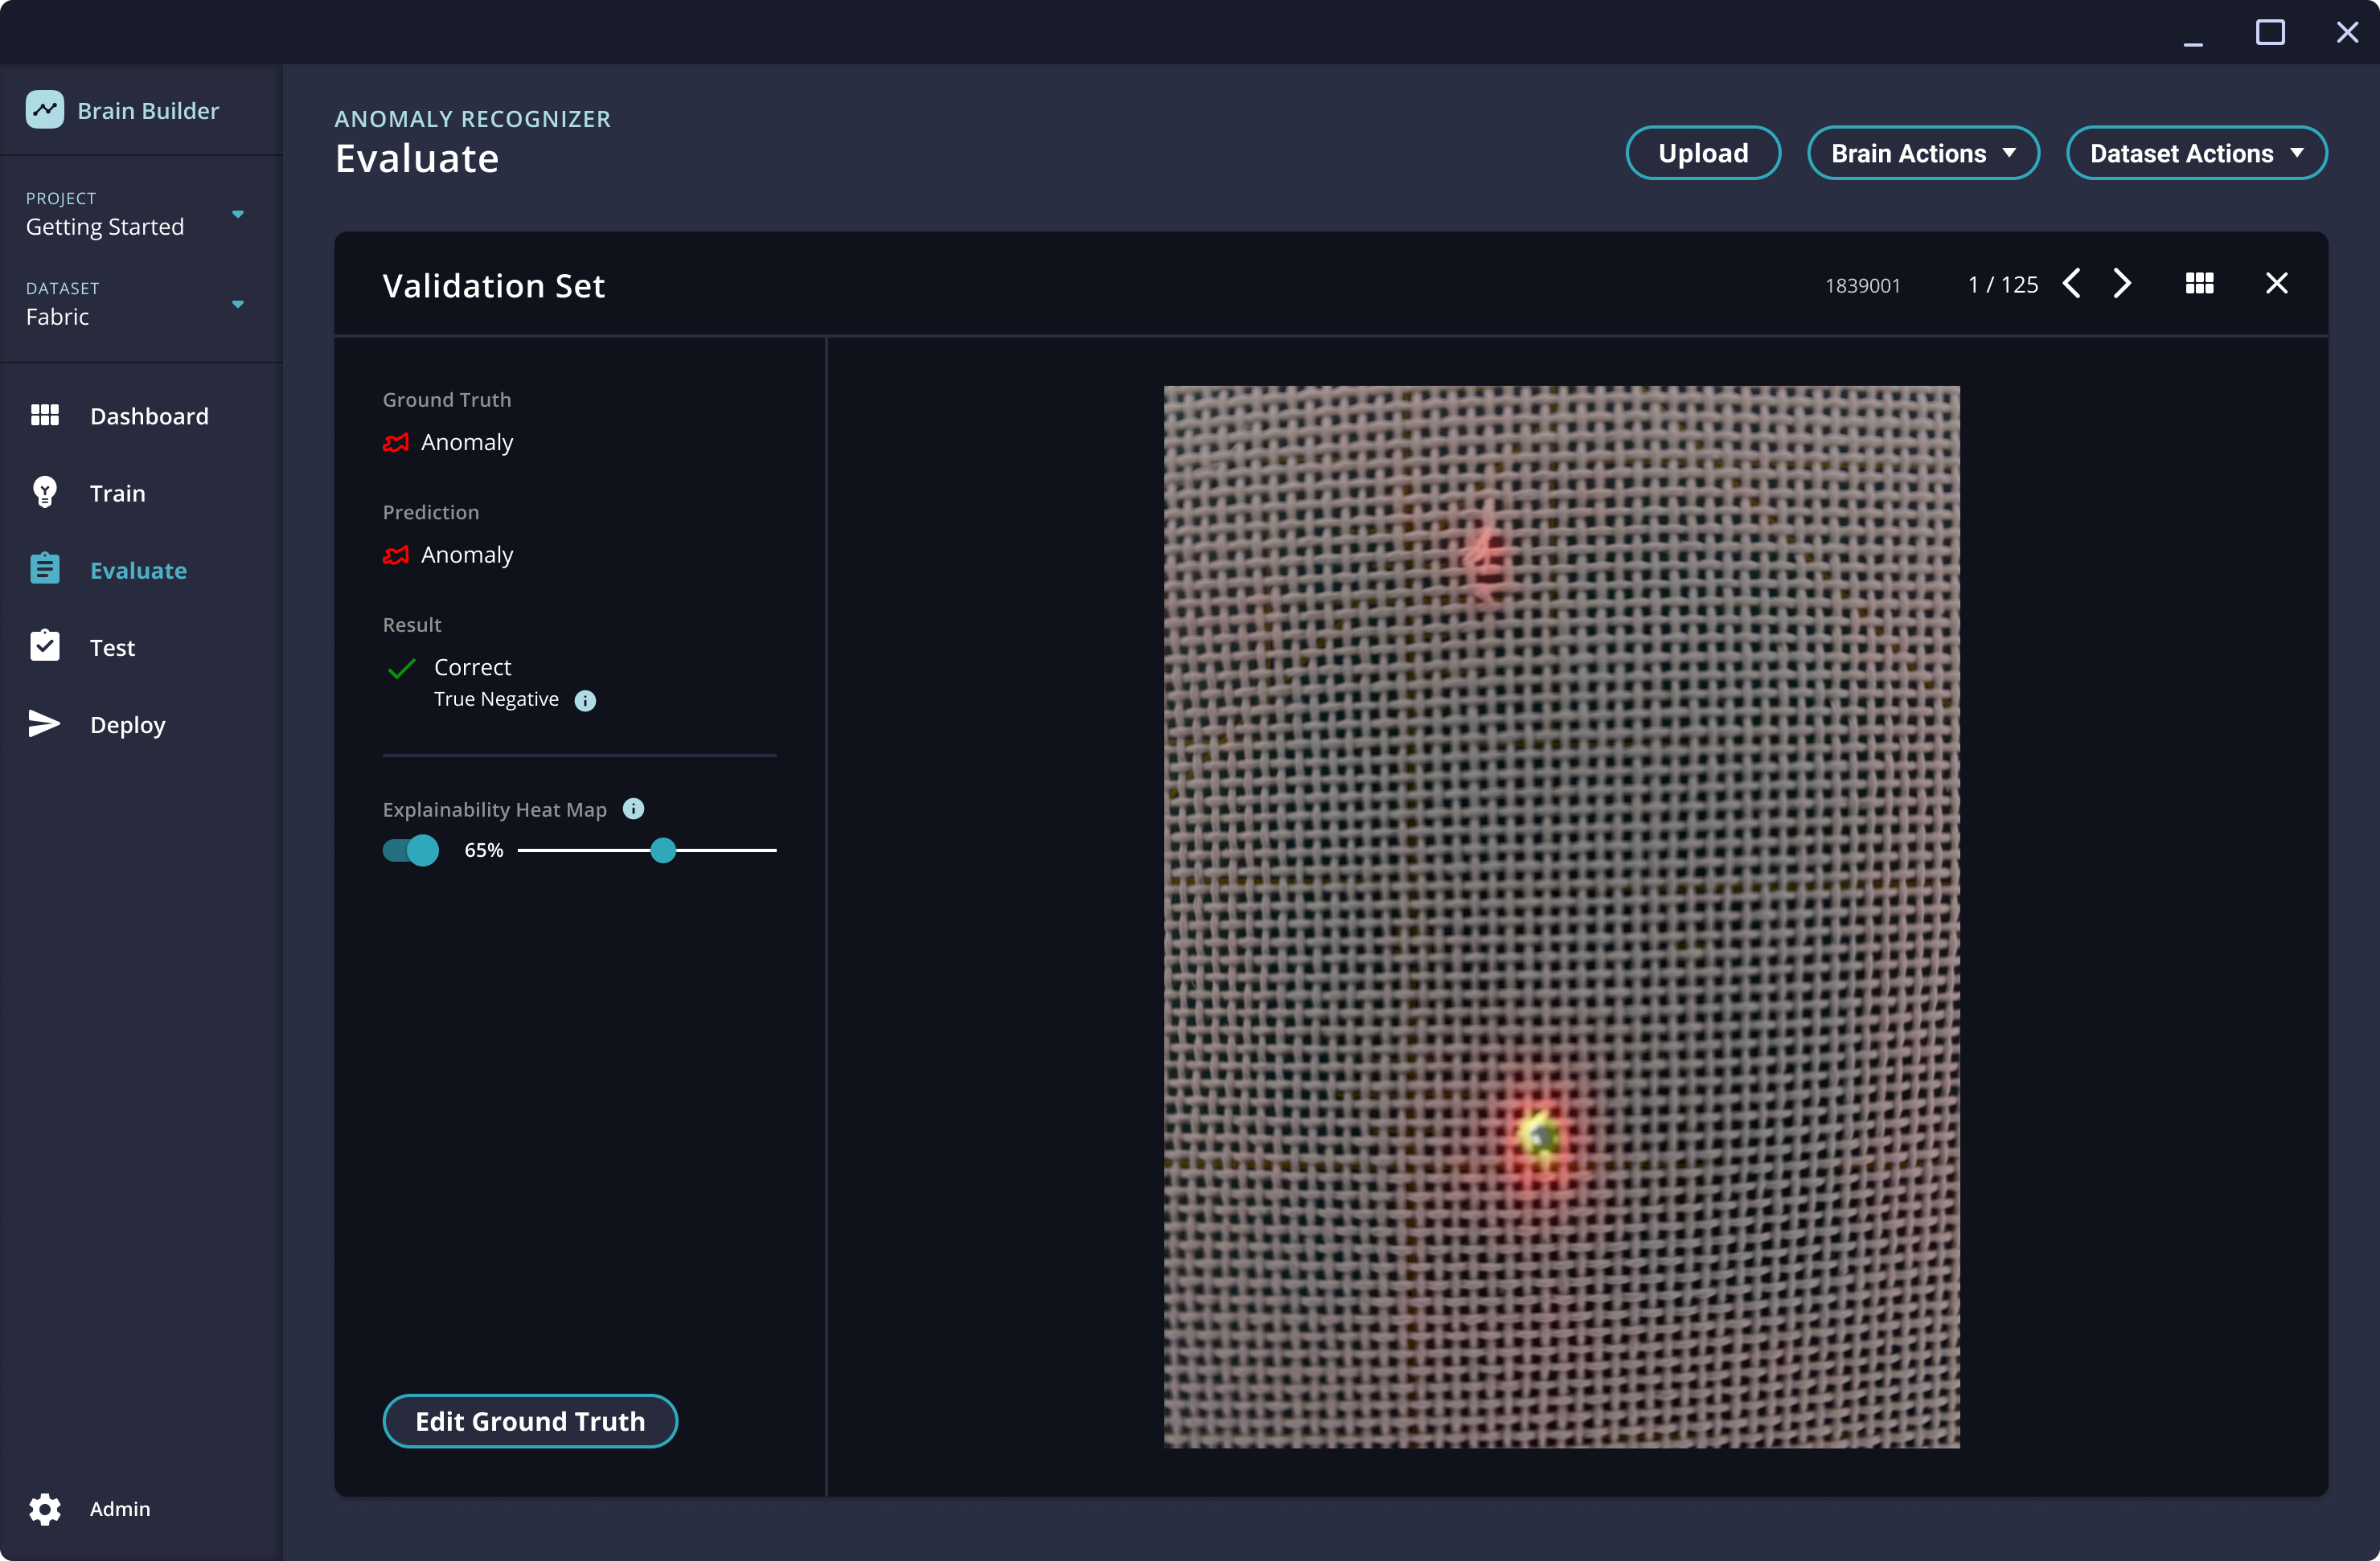Click the next image navigation arrow
Viewport: 2380px width, 1561px height.
tap(2124, 282)
